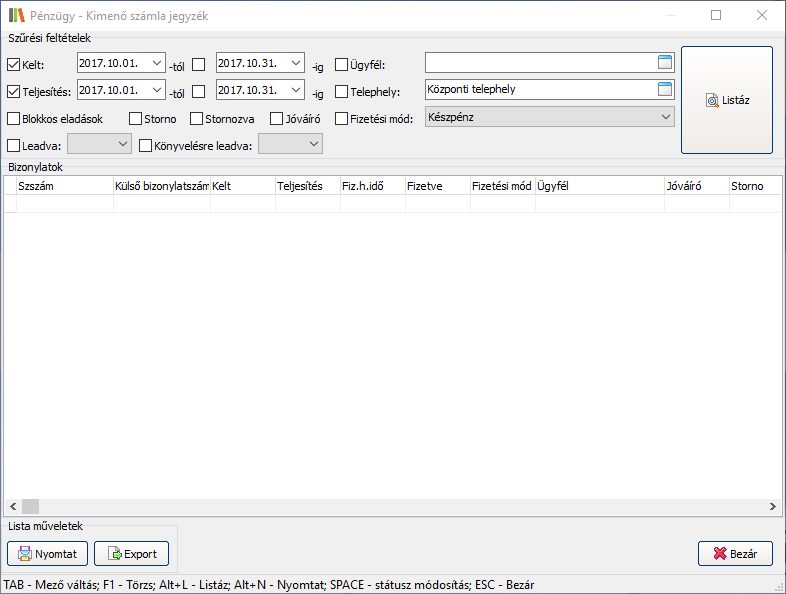Sort by Sszám column header
Image resolution: width=786 pixels, height=594 pixels.
[64, 186]
